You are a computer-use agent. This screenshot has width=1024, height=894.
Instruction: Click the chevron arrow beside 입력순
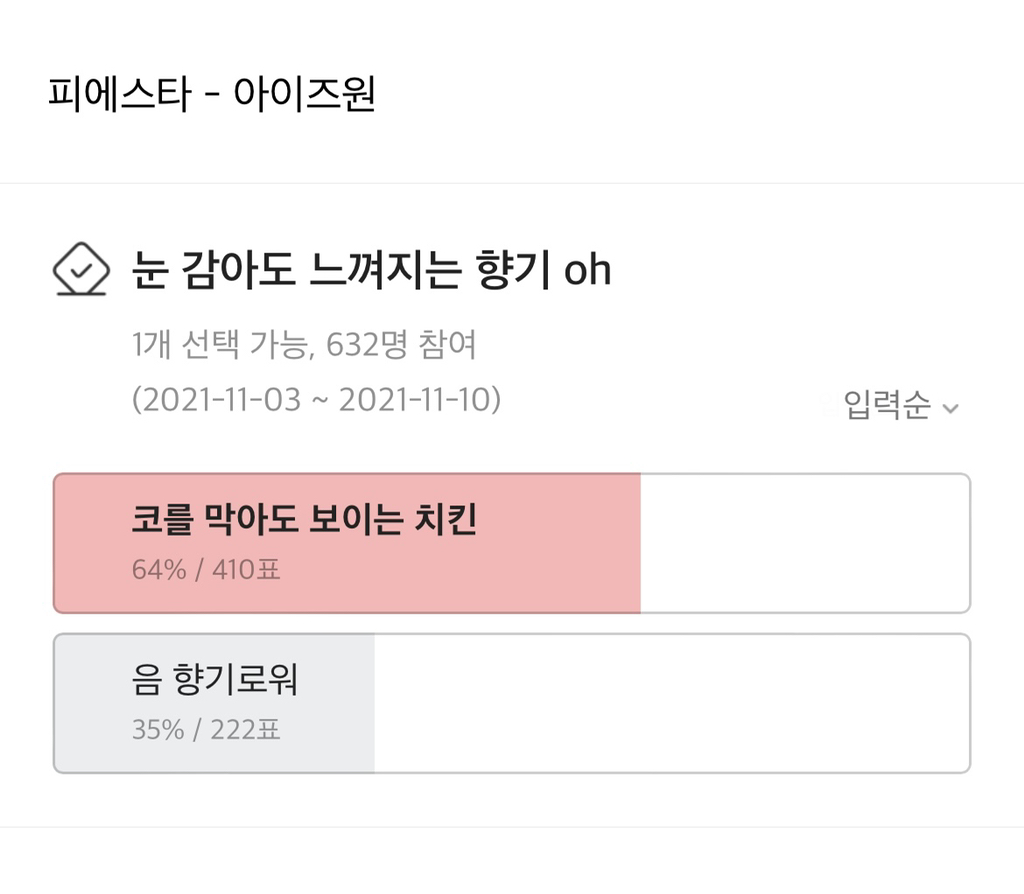point(951,408)
